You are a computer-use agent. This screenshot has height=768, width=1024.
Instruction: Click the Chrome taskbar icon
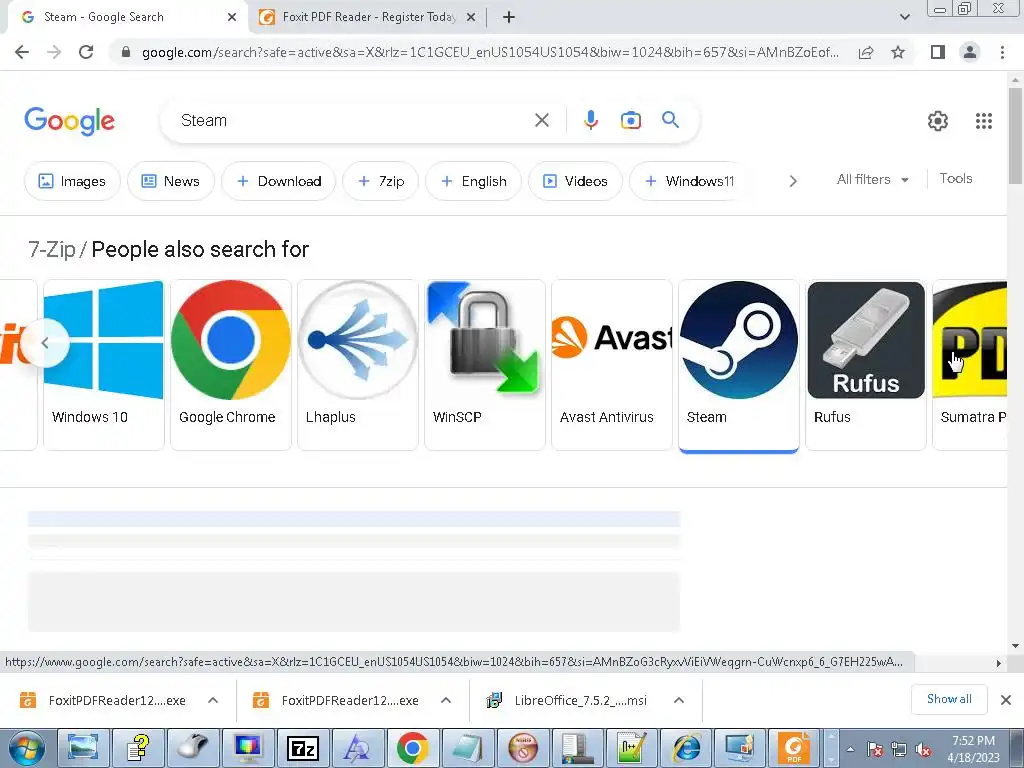pos(412,748)
